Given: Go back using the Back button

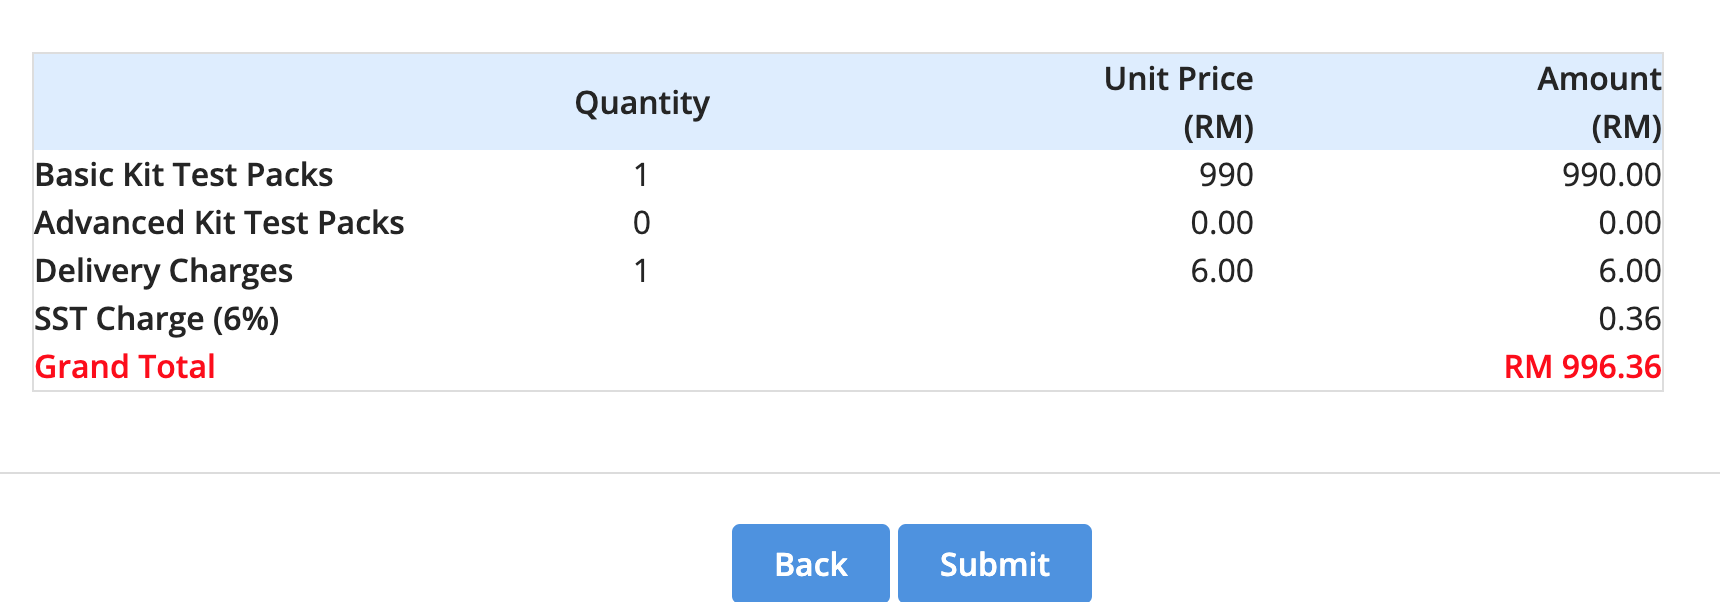Looking at the screenshot, I should (810, 564).
